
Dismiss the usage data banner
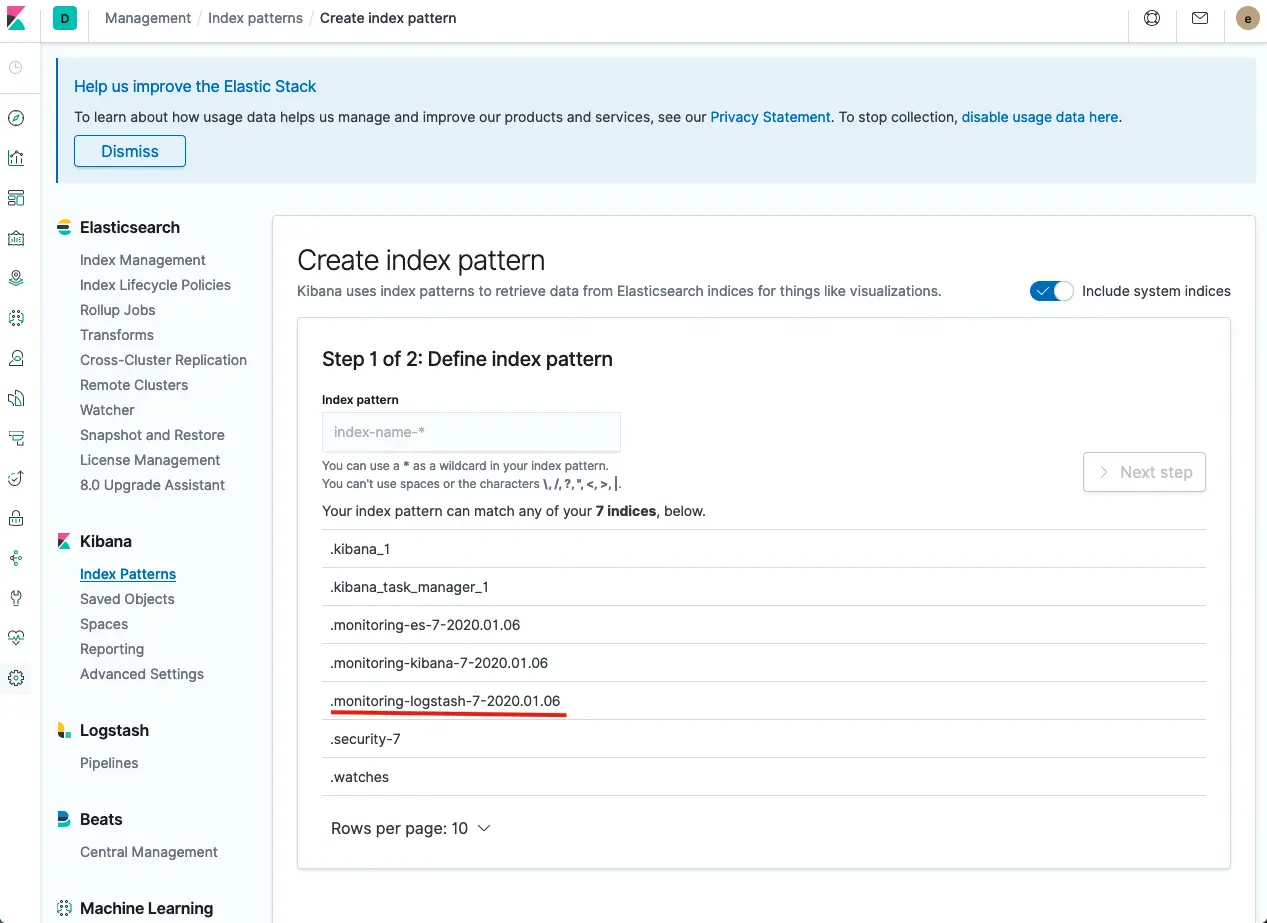click(130, 151)
